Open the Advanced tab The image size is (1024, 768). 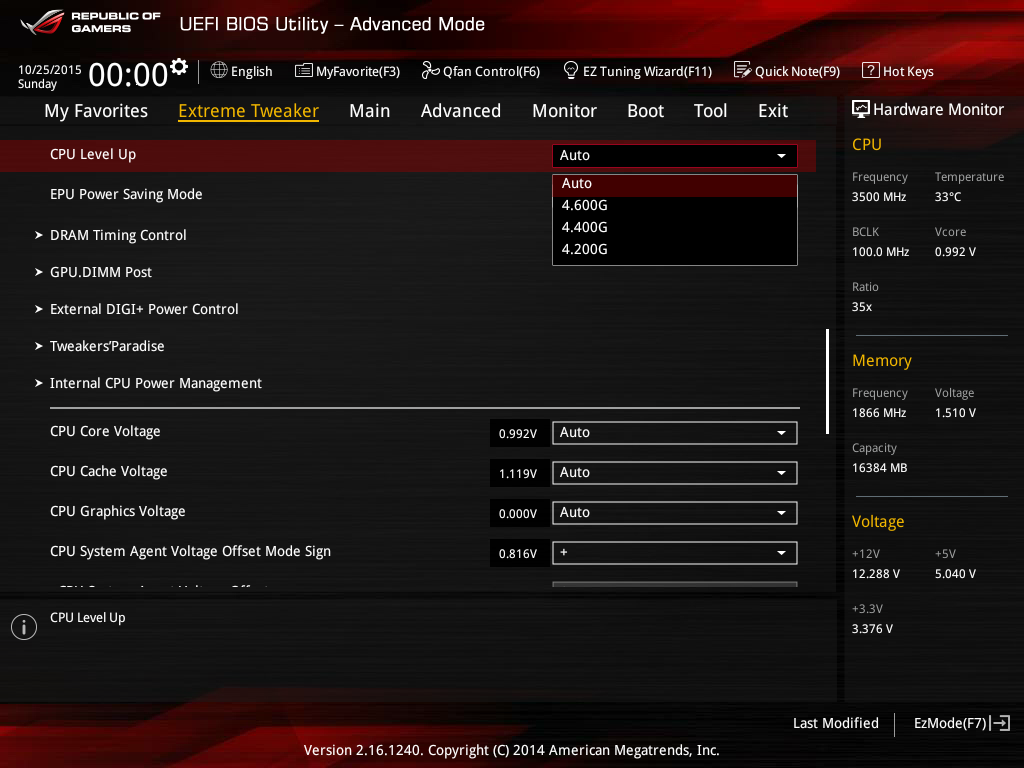pyautogui.click(x=460, y=111)
